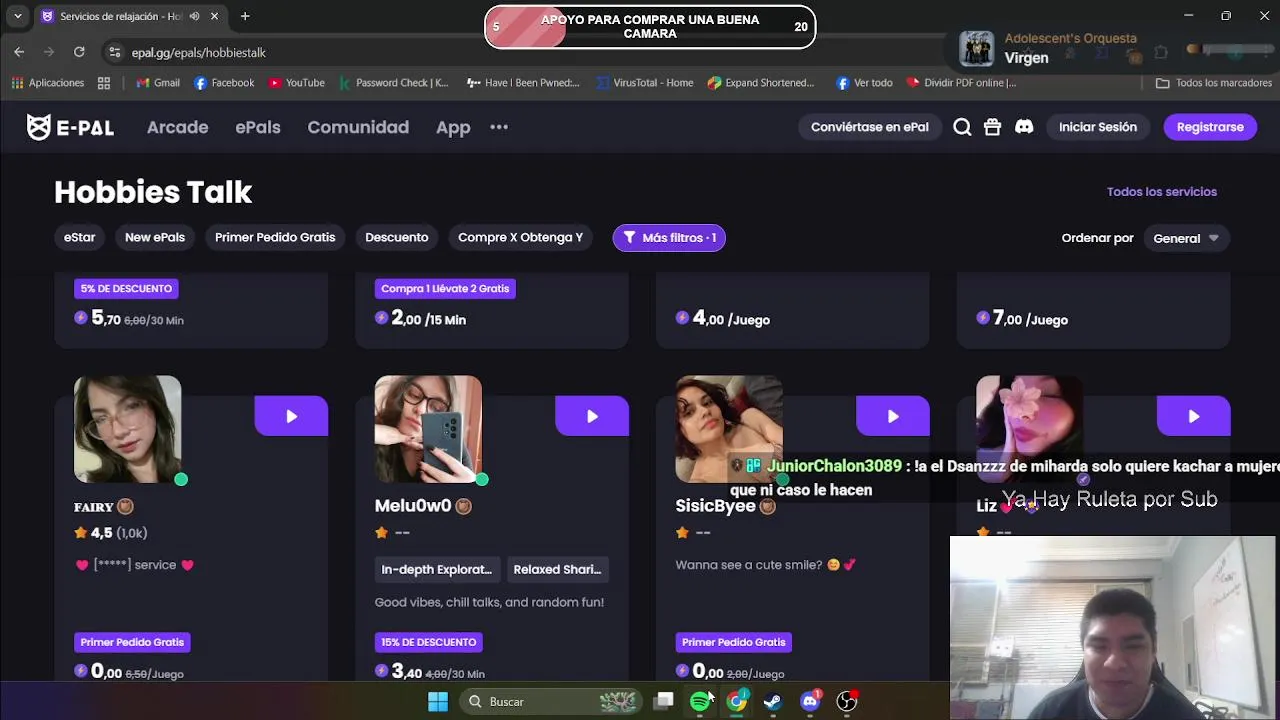Click the camera donation goal progress bar

650,27
